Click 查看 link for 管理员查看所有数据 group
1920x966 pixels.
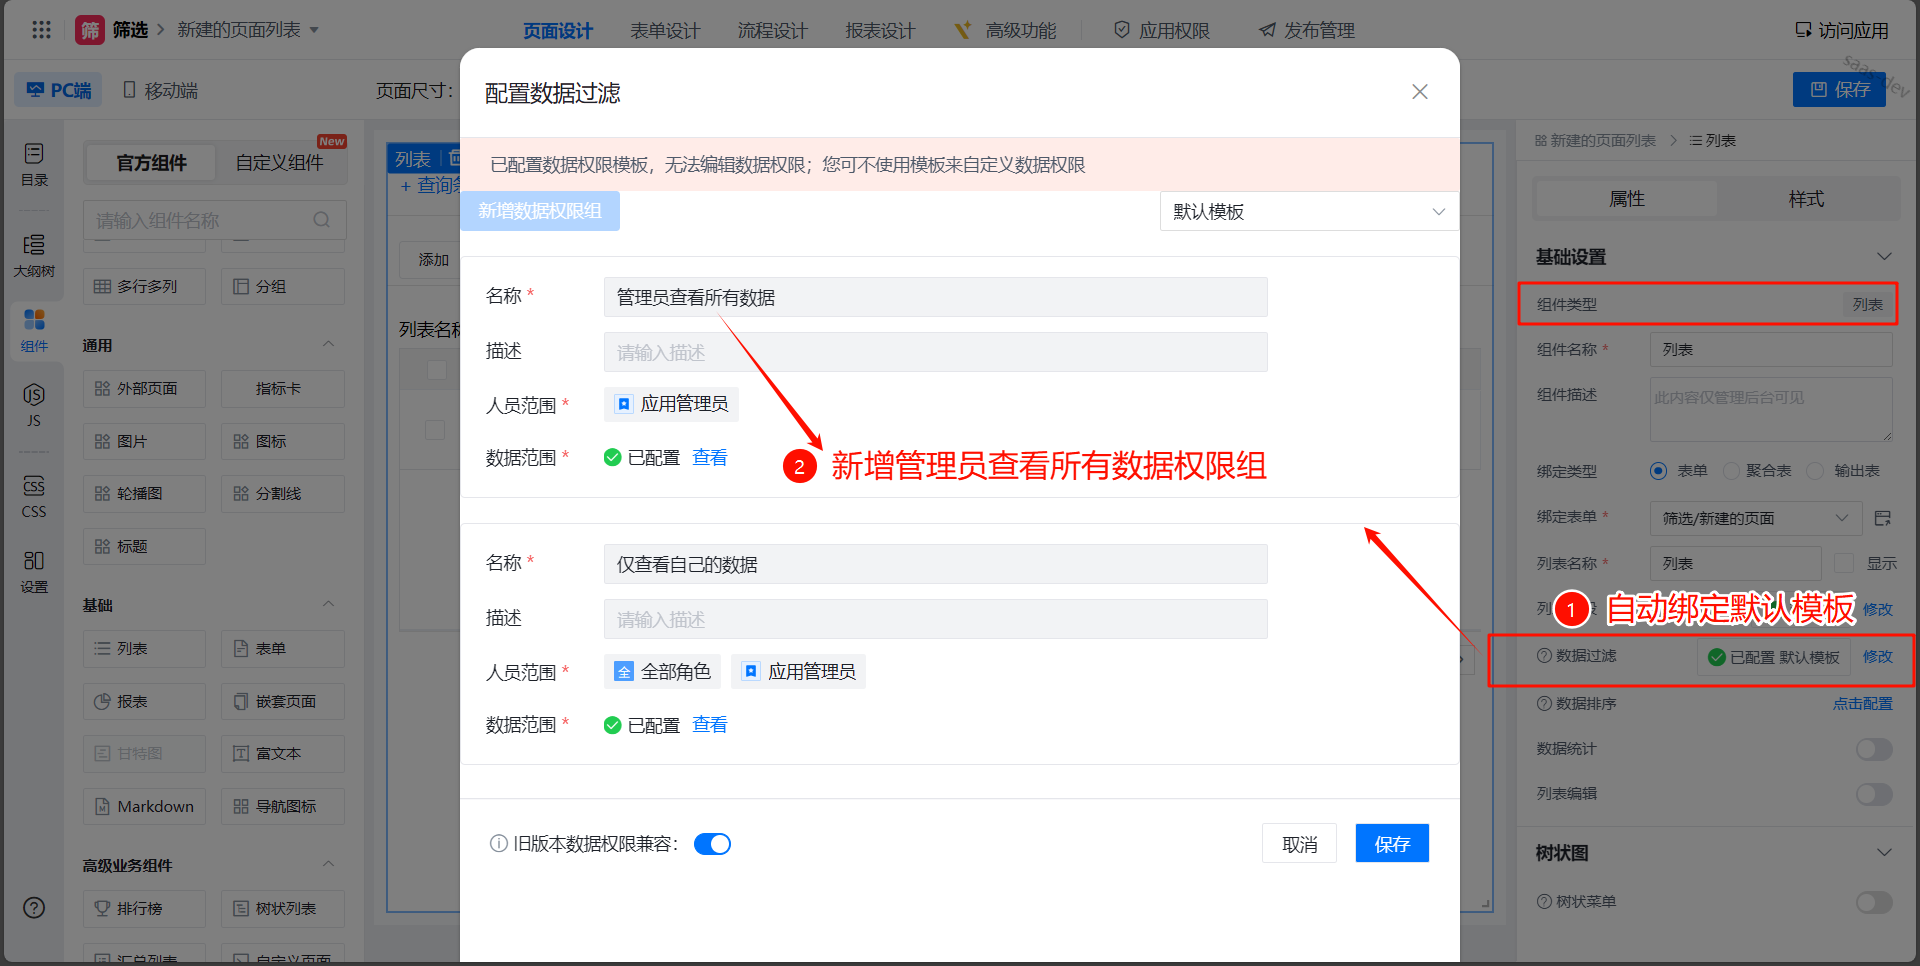click(x=710, y=458)
